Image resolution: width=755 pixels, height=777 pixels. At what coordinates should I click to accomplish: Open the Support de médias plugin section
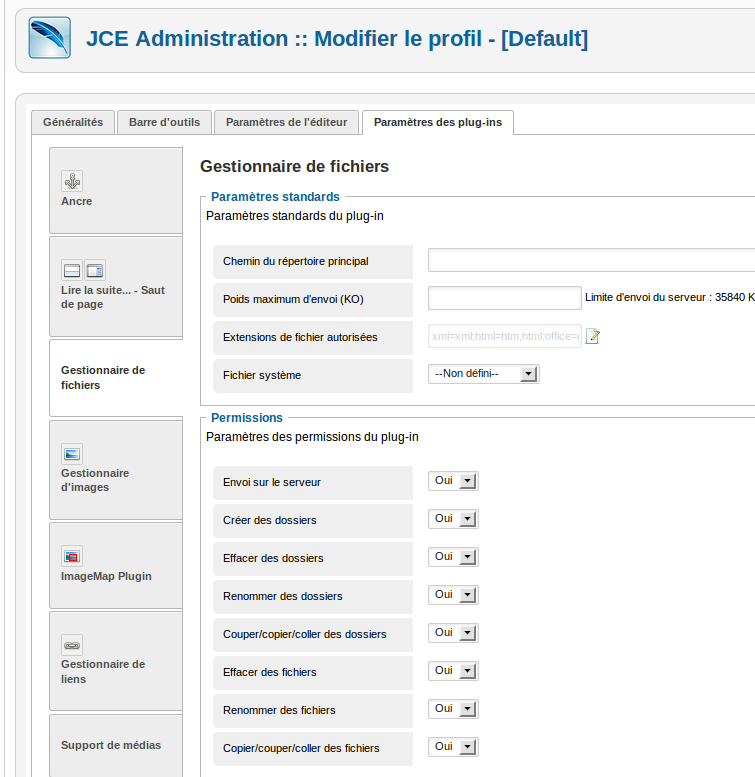(x=111, y=745)
